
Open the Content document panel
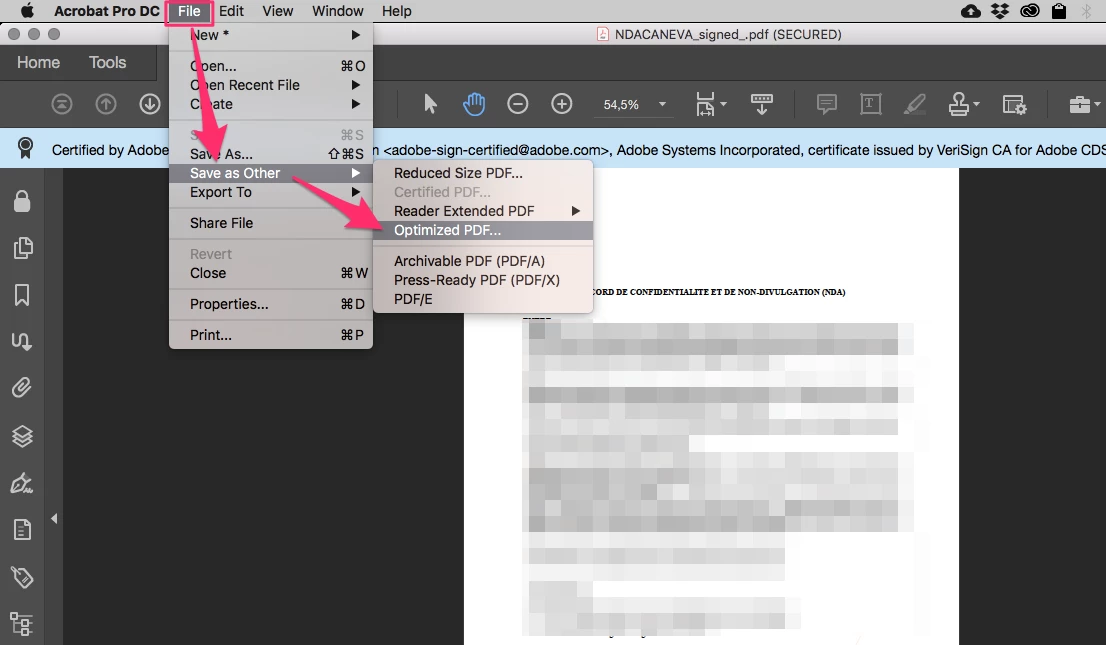(x=22, y=529)
